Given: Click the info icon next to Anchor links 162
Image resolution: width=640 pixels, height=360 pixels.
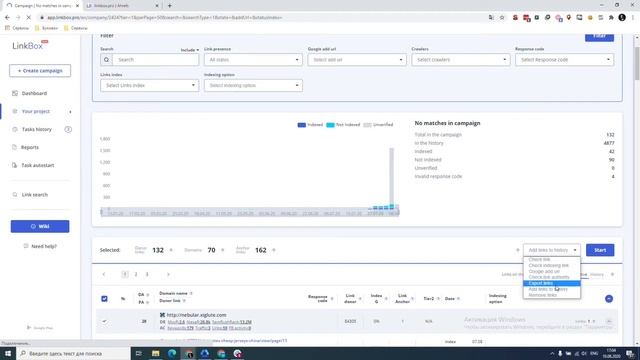Looking at the screenshot, I should (273, 250).
